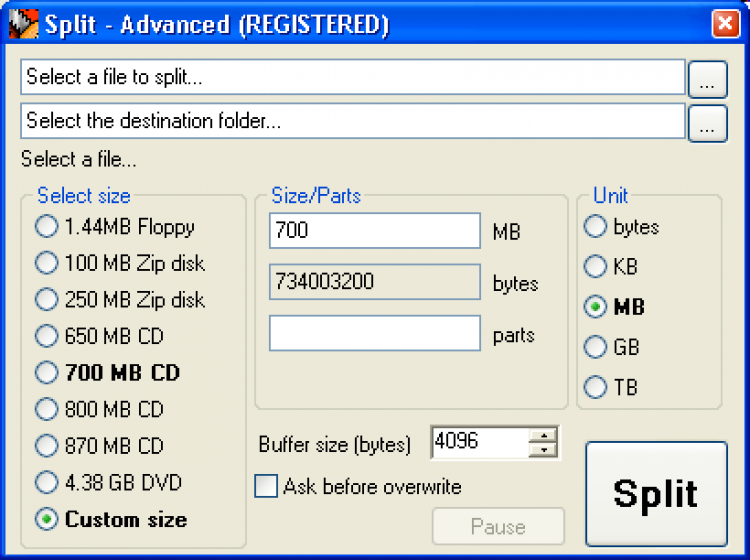Click the disabled Pause button
This screenshot has height=560, width=750.
tap(498, 526)
